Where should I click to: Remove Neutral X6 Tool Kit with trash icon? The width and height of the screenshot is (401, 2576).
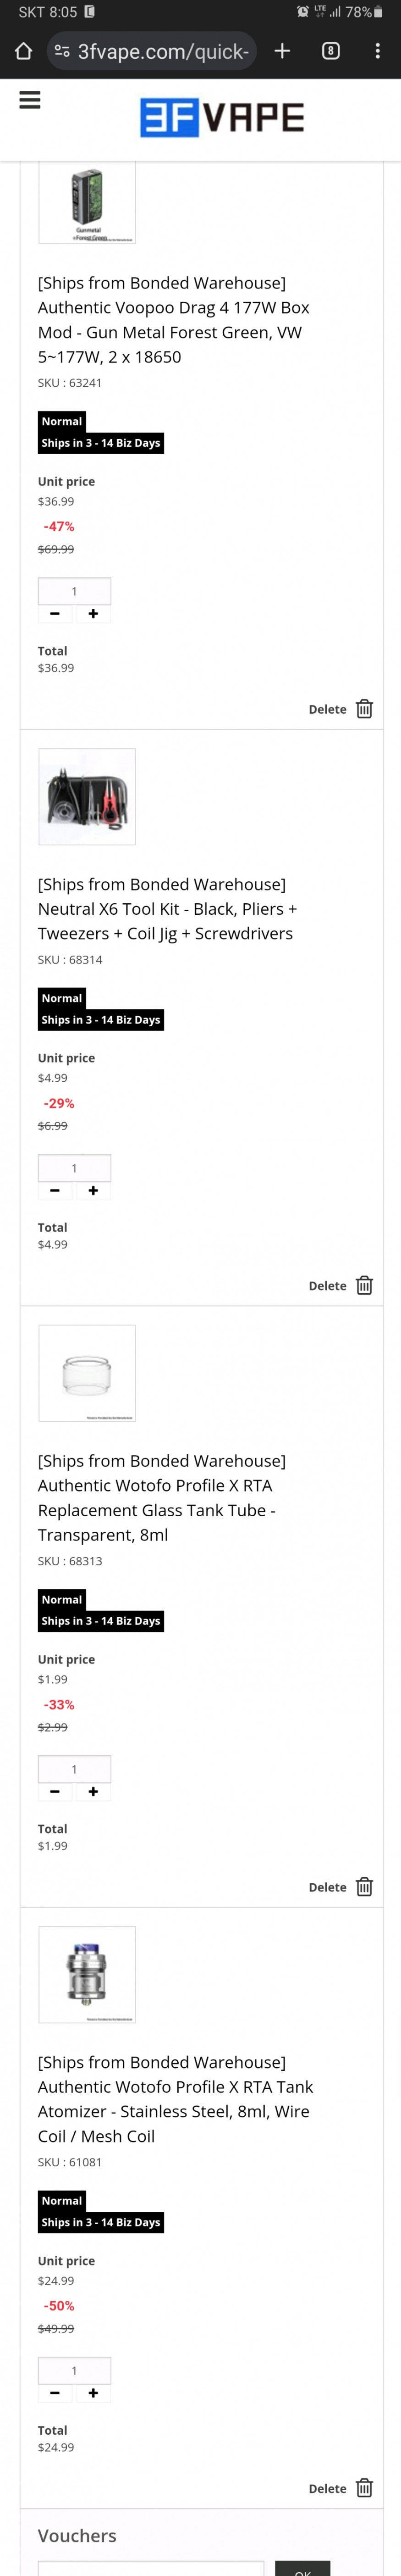[364, 1286]
